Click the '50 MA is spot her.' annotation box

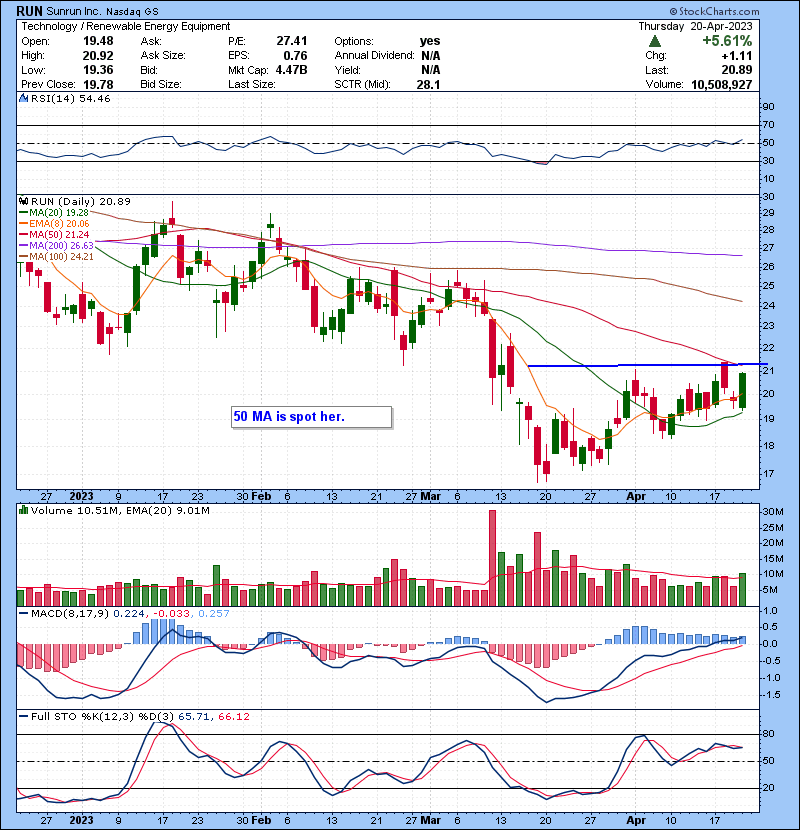click(x=312, y=417)
